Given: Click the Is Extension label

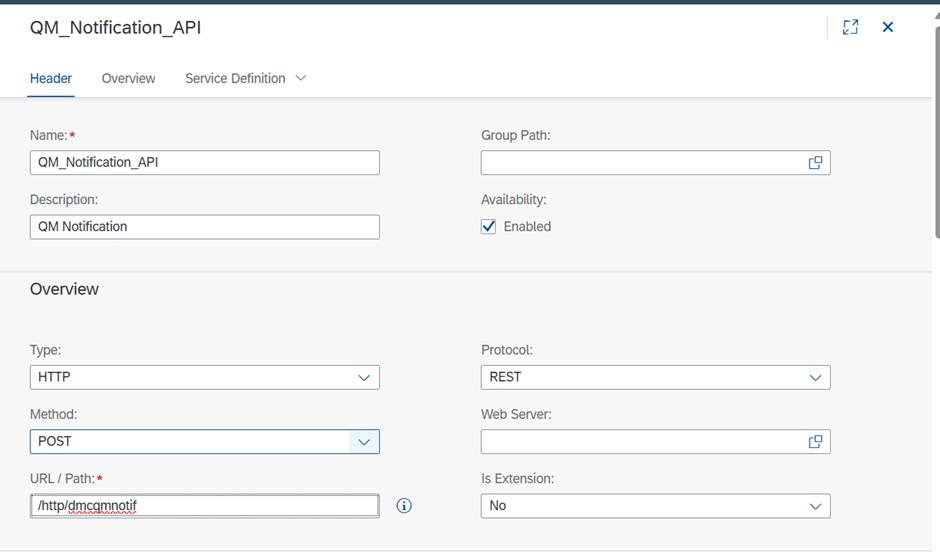Looking at the screenshot, I should pyautogui.click(x=517, y=478).
